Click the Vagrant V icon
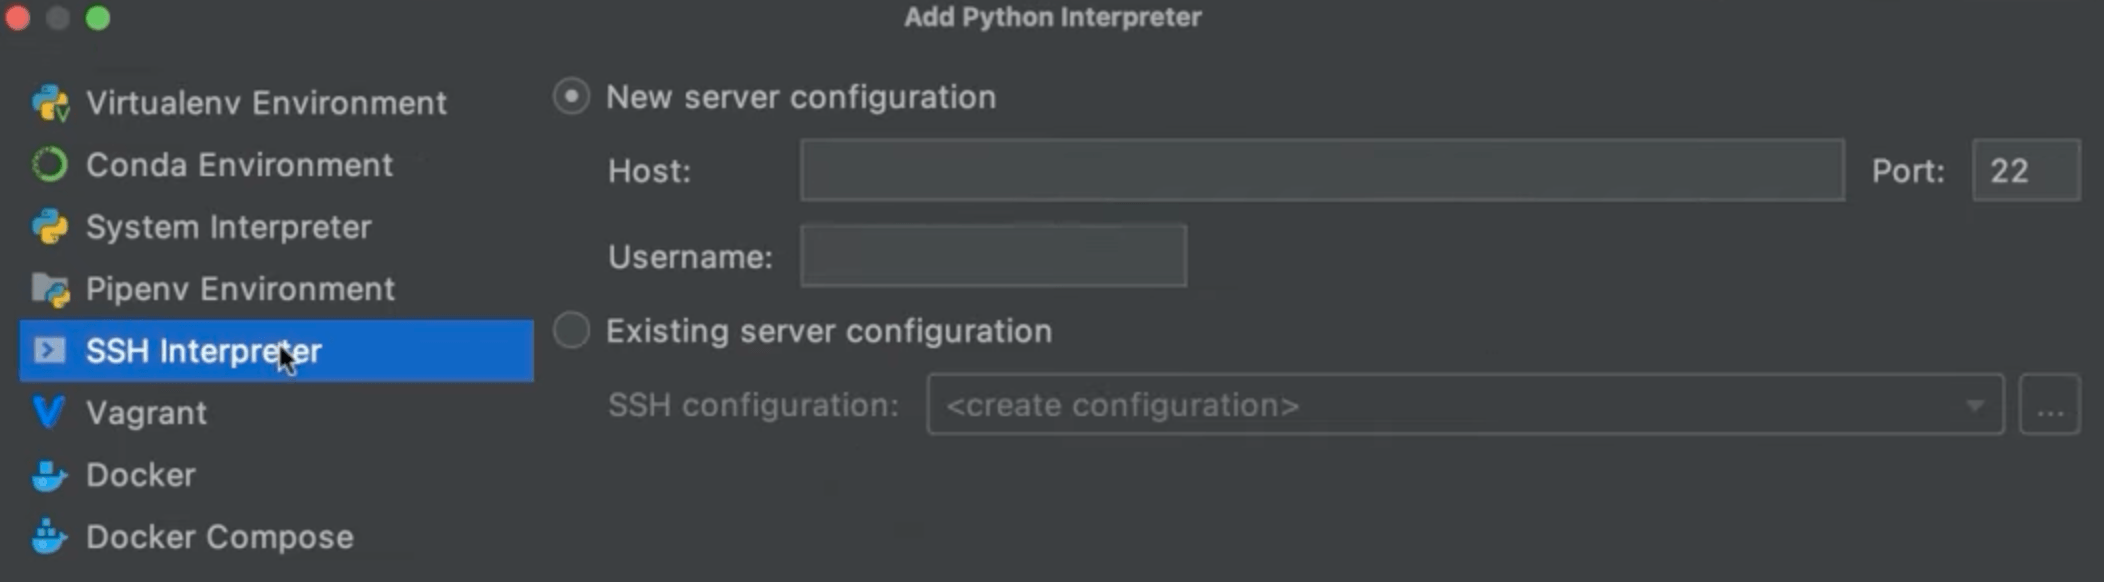Image resolution: width=2104 pixels, height=582 pixels. (x=49, y=413)
